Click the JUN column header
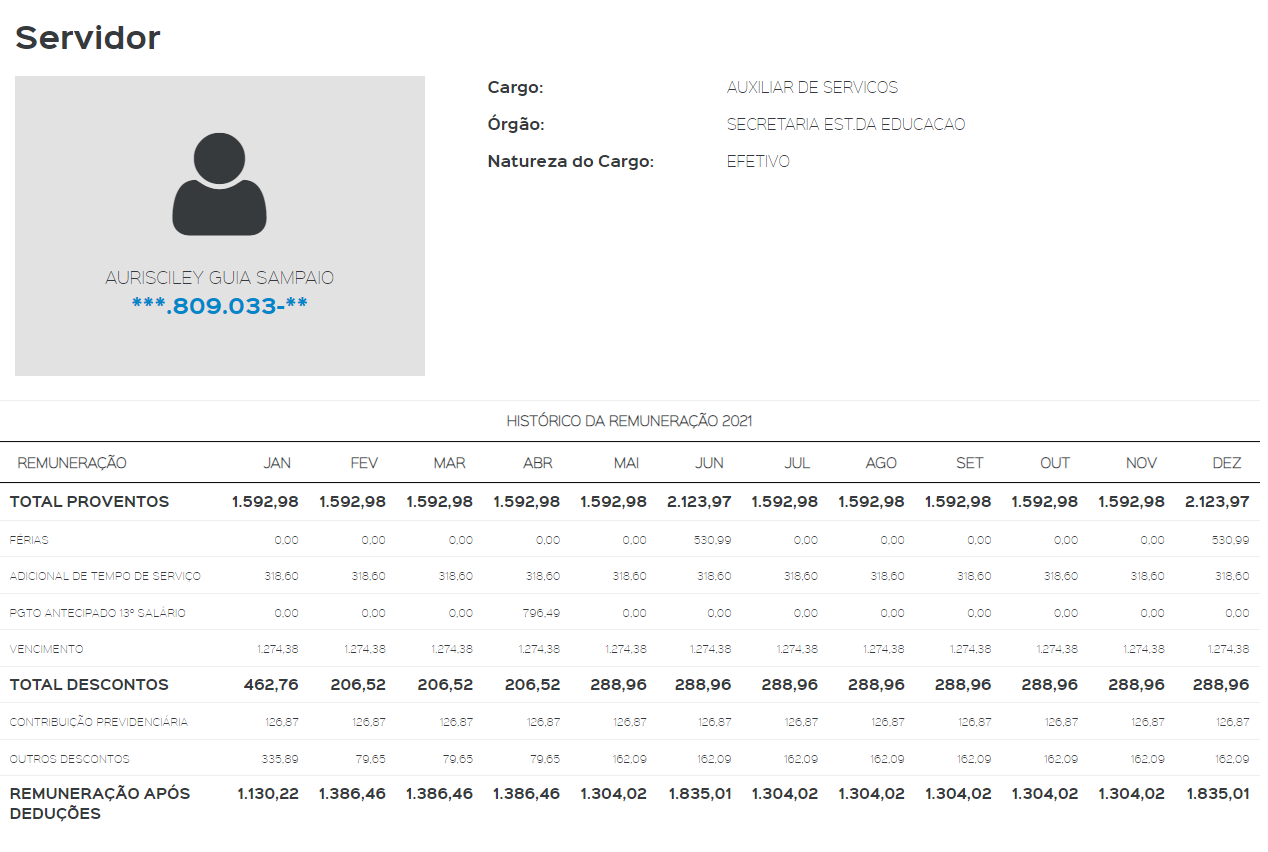This screenshot has width=1268, height=852. 709,463
